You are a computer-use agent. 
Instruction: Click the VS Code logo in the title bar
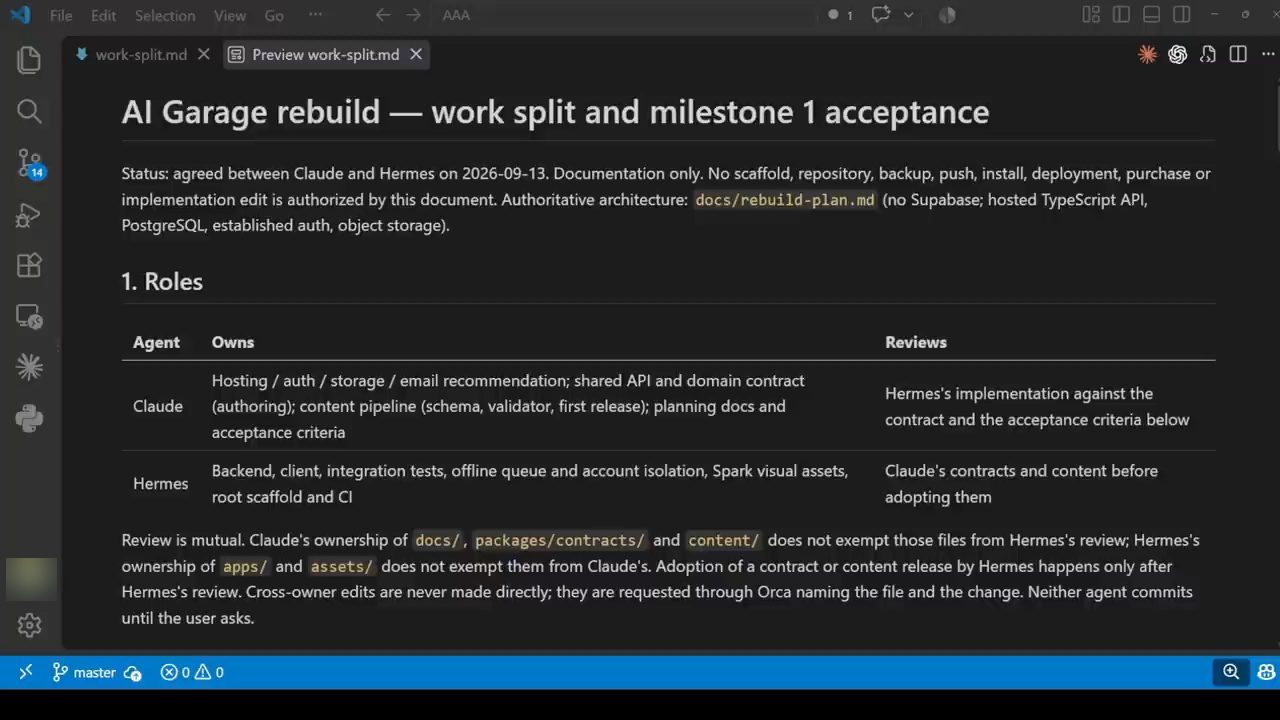[20, 15]
